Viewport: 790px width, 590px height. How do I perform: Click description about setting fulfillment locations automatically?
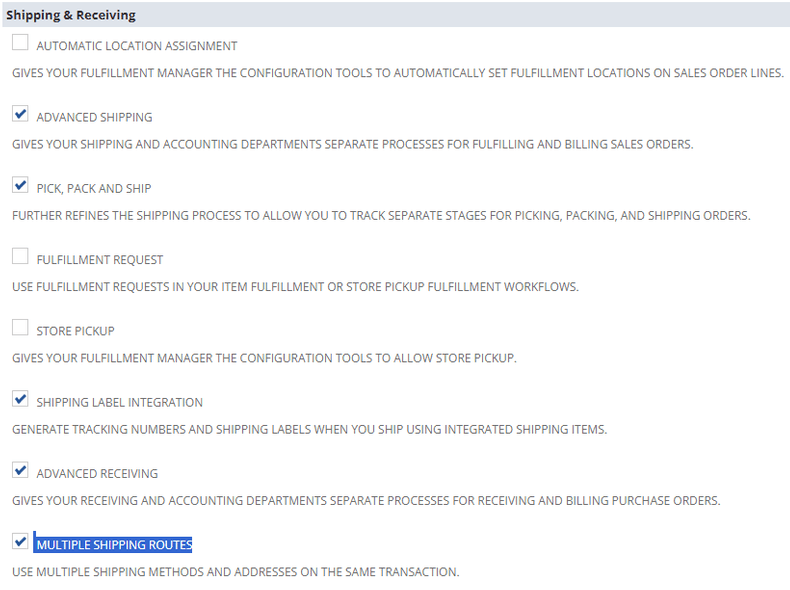click(x=398, y=73)
